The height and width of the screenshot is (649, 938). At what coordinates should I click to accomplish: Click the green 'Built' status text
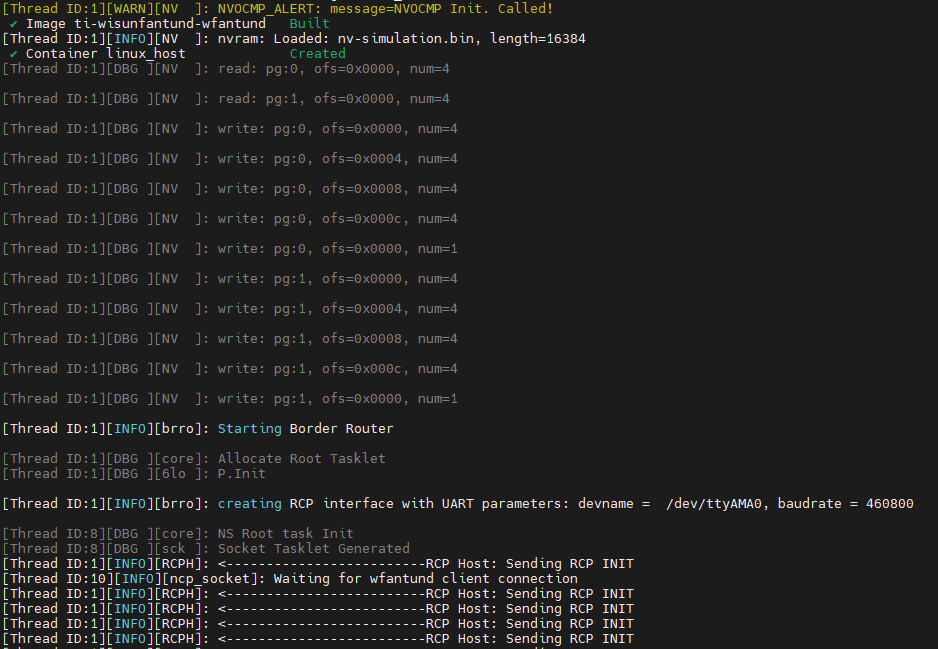(x=309, y=23)
